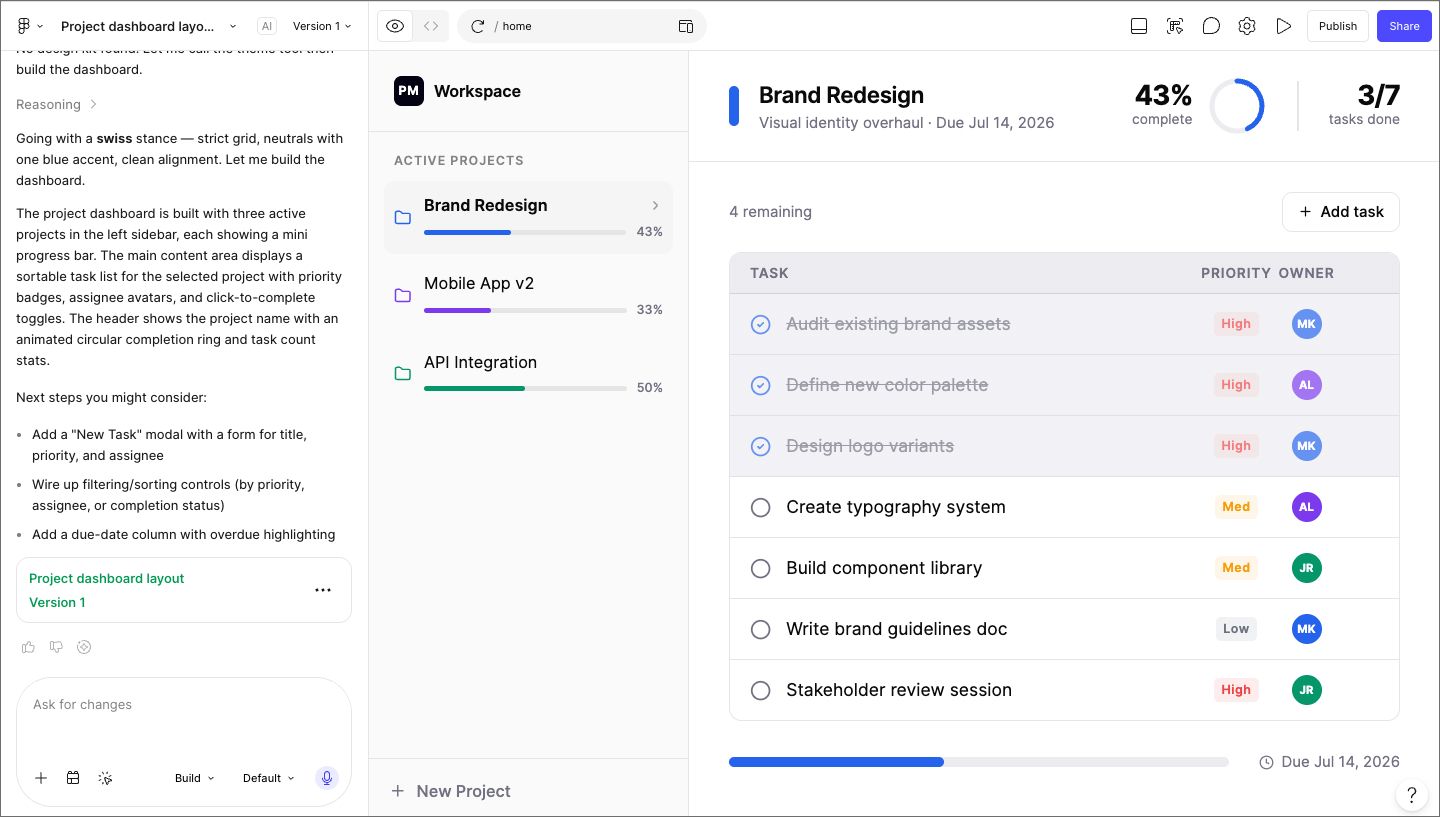Image resolution: width=1440 pixels, height=817 pixels.
Task: Sort by the OWNER column header
Action: (x=1306, y=273)
